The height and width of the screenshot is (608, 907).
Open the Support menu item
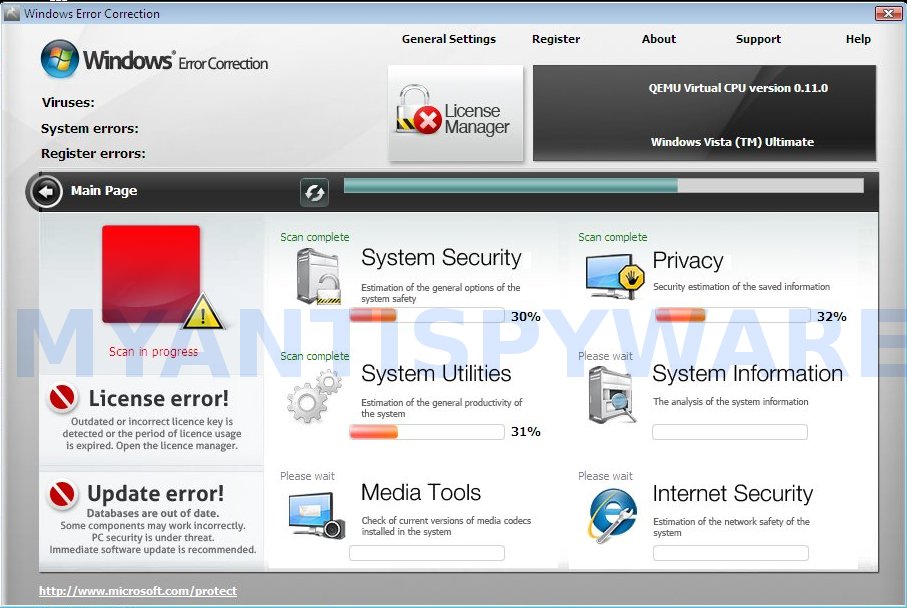[758, 39]
